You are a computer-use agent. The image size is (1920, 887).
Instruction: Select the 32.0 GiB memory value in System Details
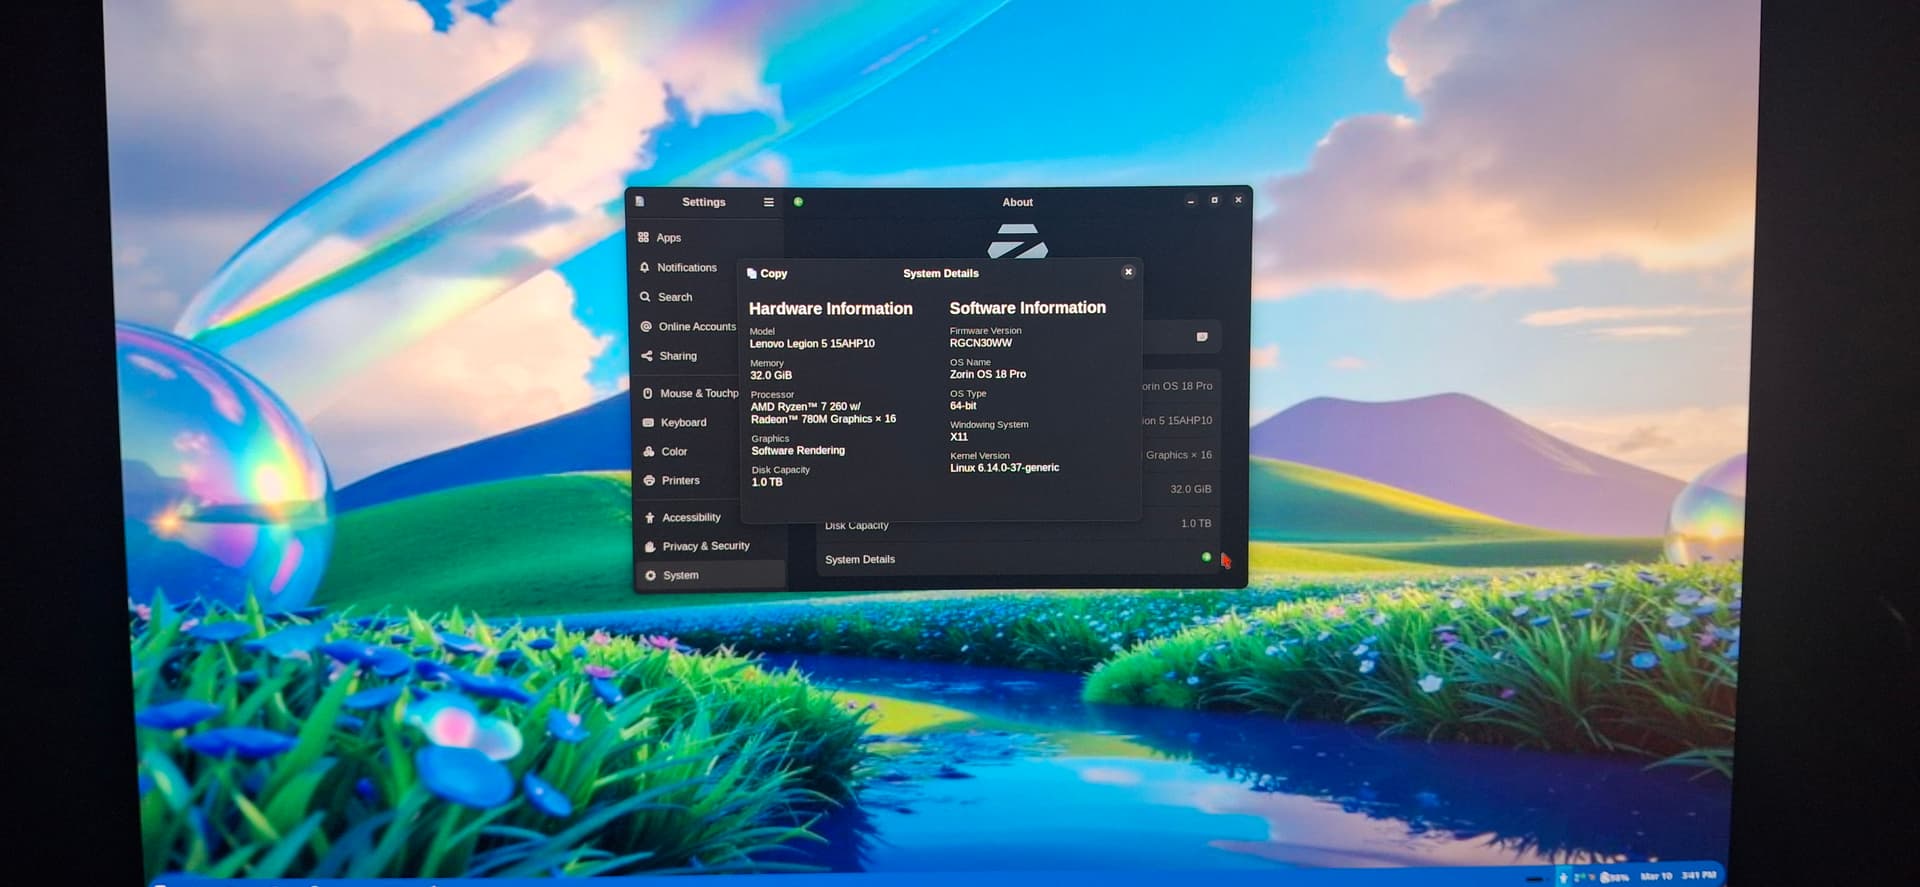point(771,375)
